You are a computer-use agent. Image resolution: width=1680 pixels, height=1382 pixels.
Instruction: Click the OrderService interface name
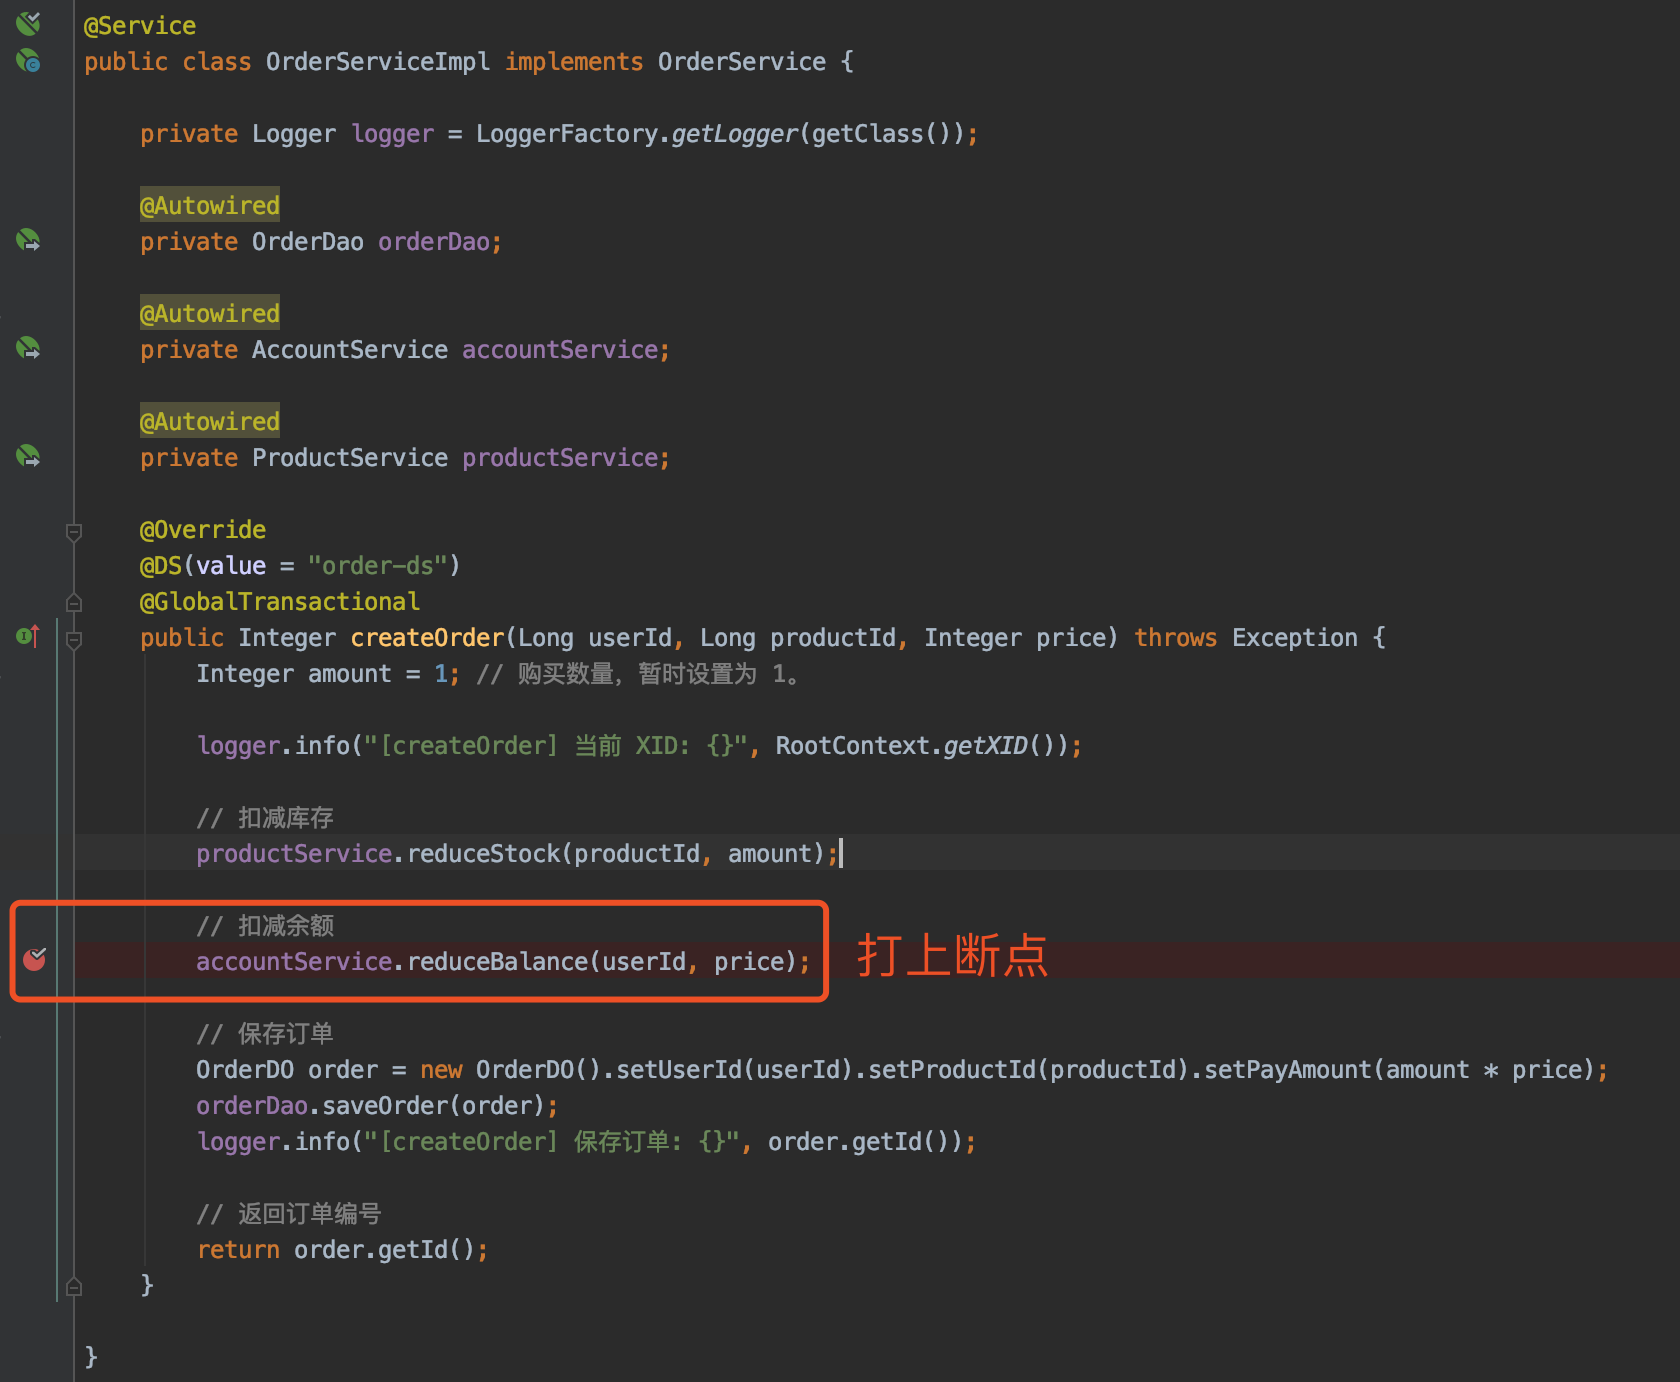tap(742, 61)
